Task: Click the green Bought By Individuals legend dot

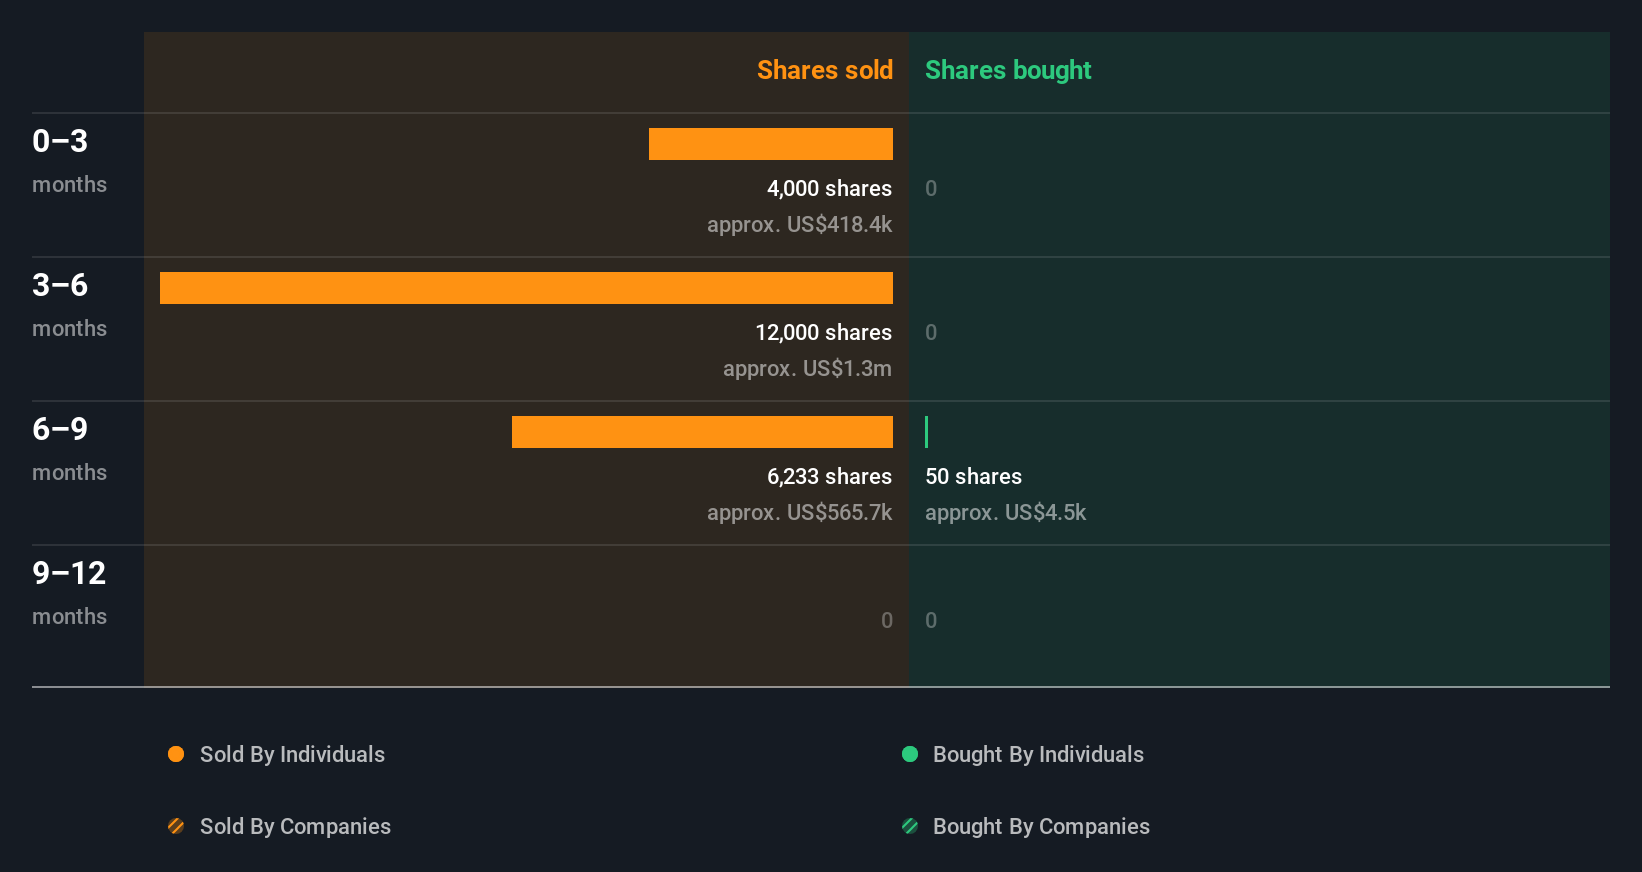Action: tap(910, 754)
